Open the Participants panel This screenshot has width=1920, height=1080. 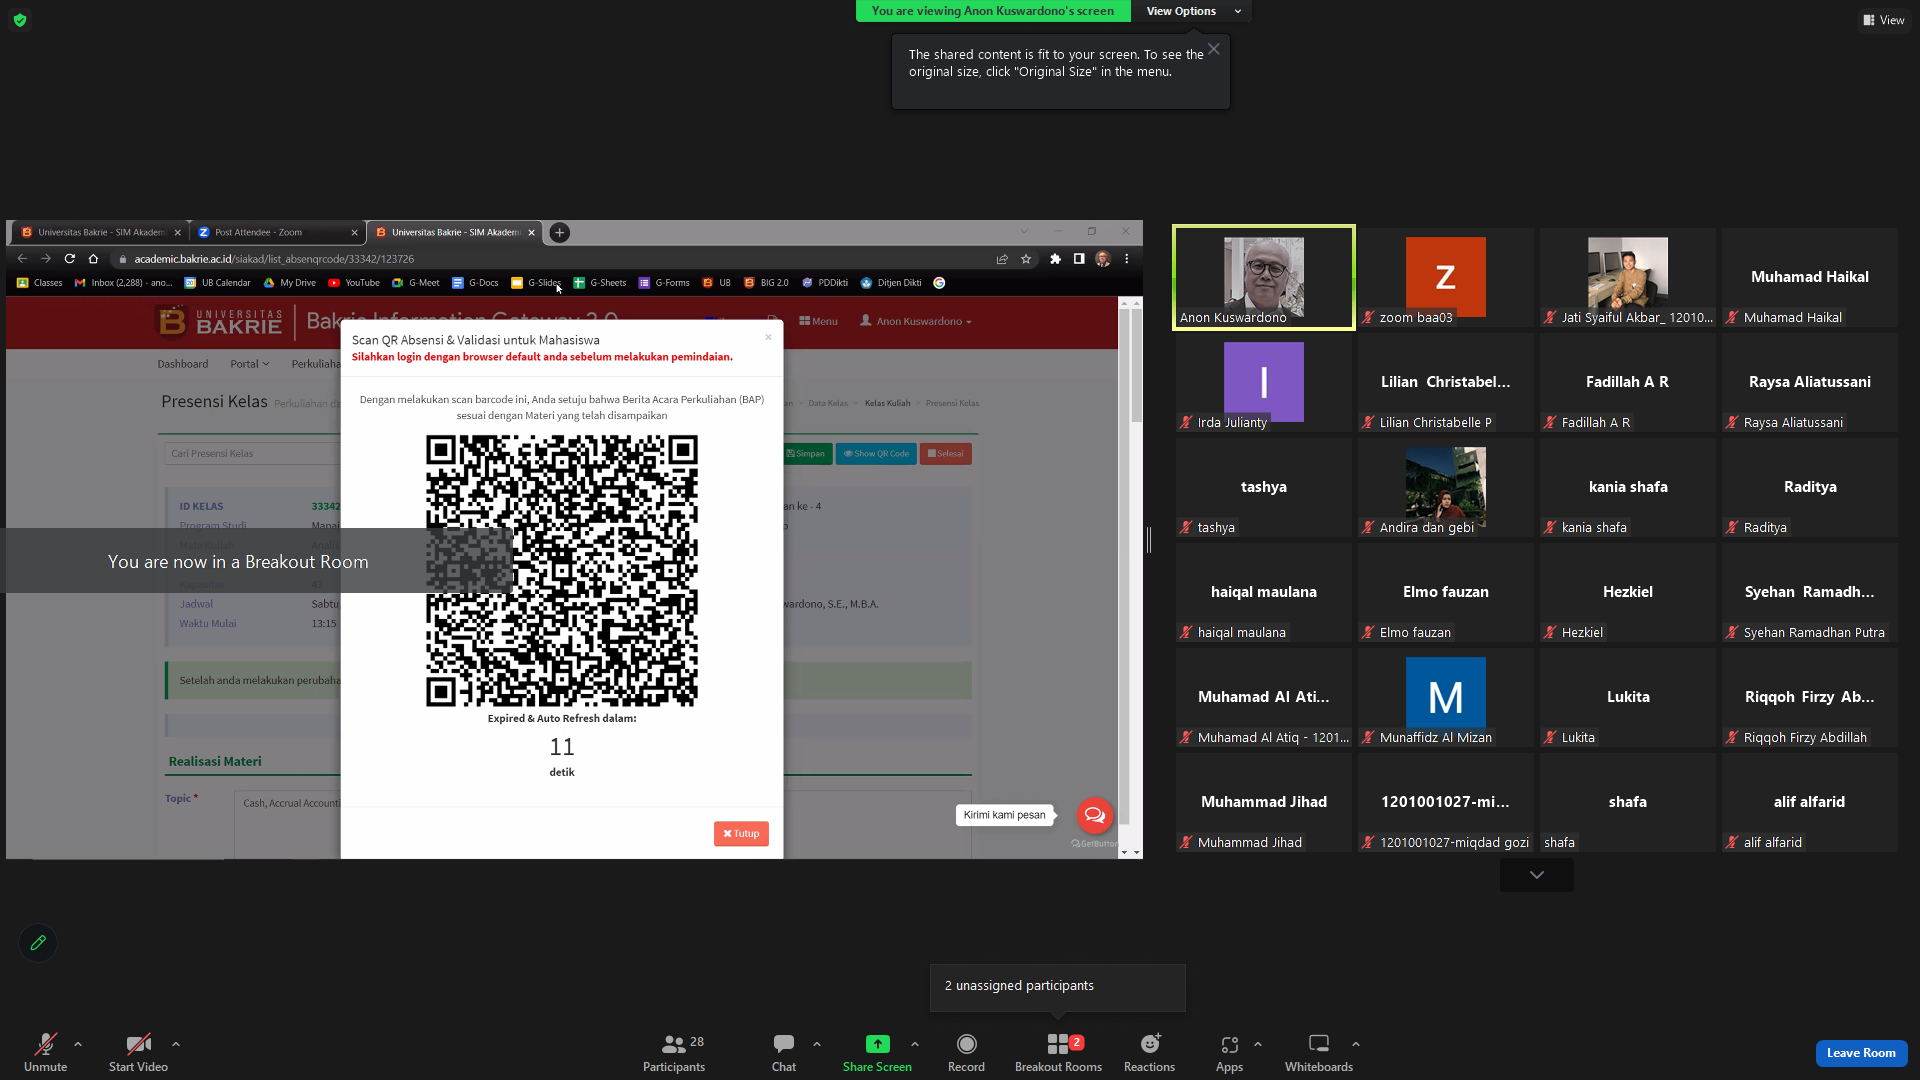[x=674, y=1052]
